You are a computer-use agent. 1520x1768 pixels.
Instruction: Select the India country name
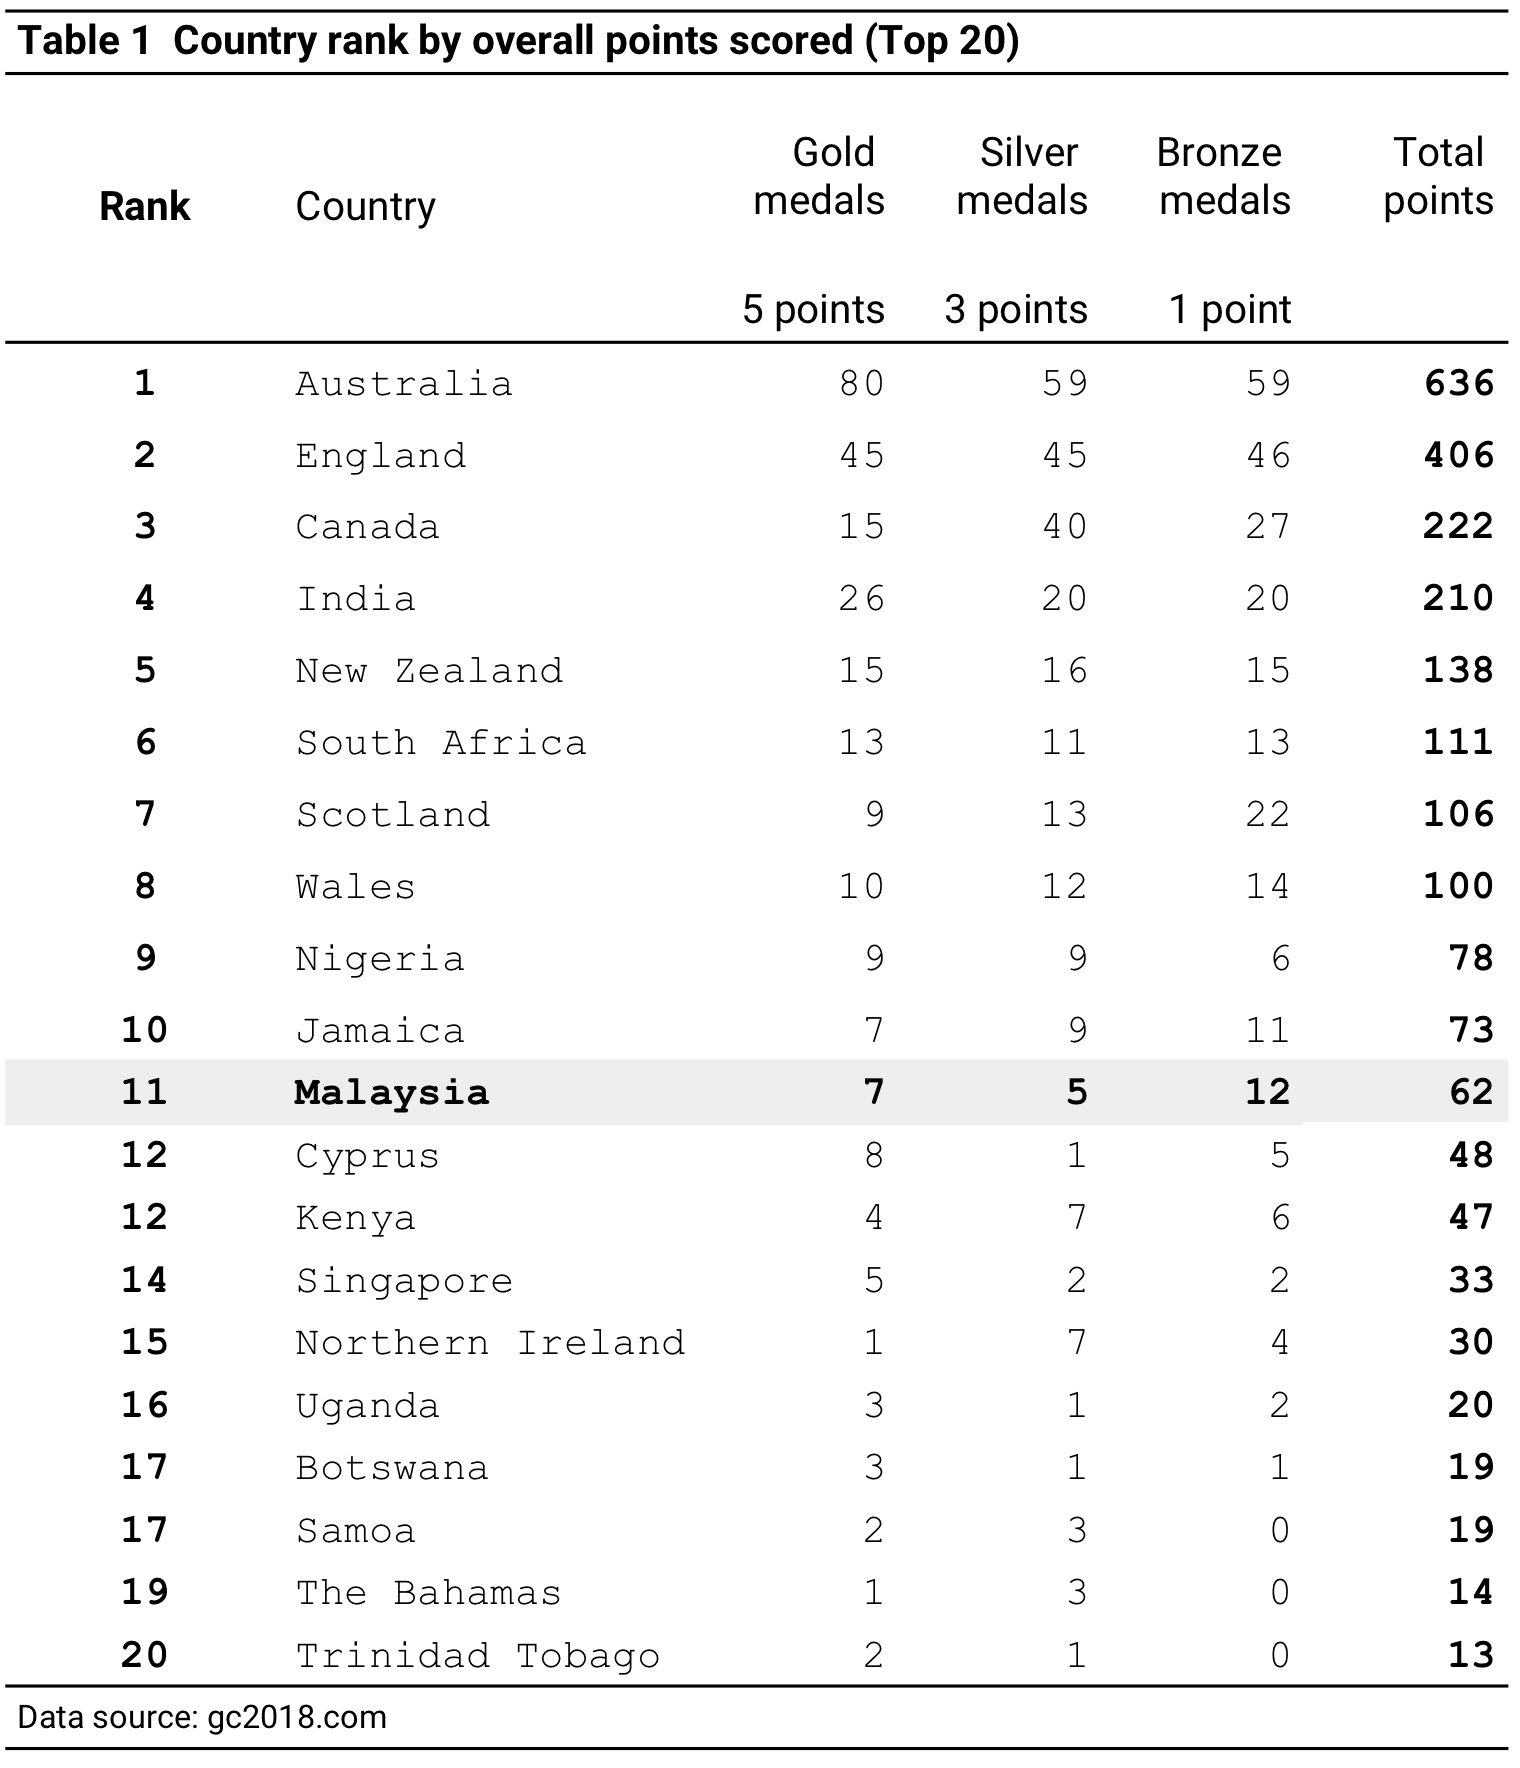(356, 599)
